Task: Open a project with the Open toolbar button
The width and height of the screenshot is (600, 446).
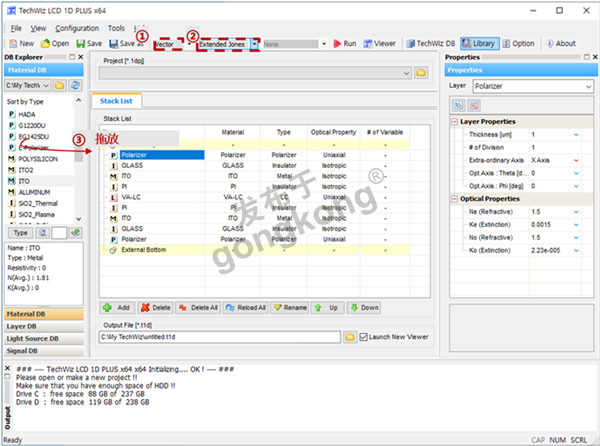Action: tap(55, 44)
